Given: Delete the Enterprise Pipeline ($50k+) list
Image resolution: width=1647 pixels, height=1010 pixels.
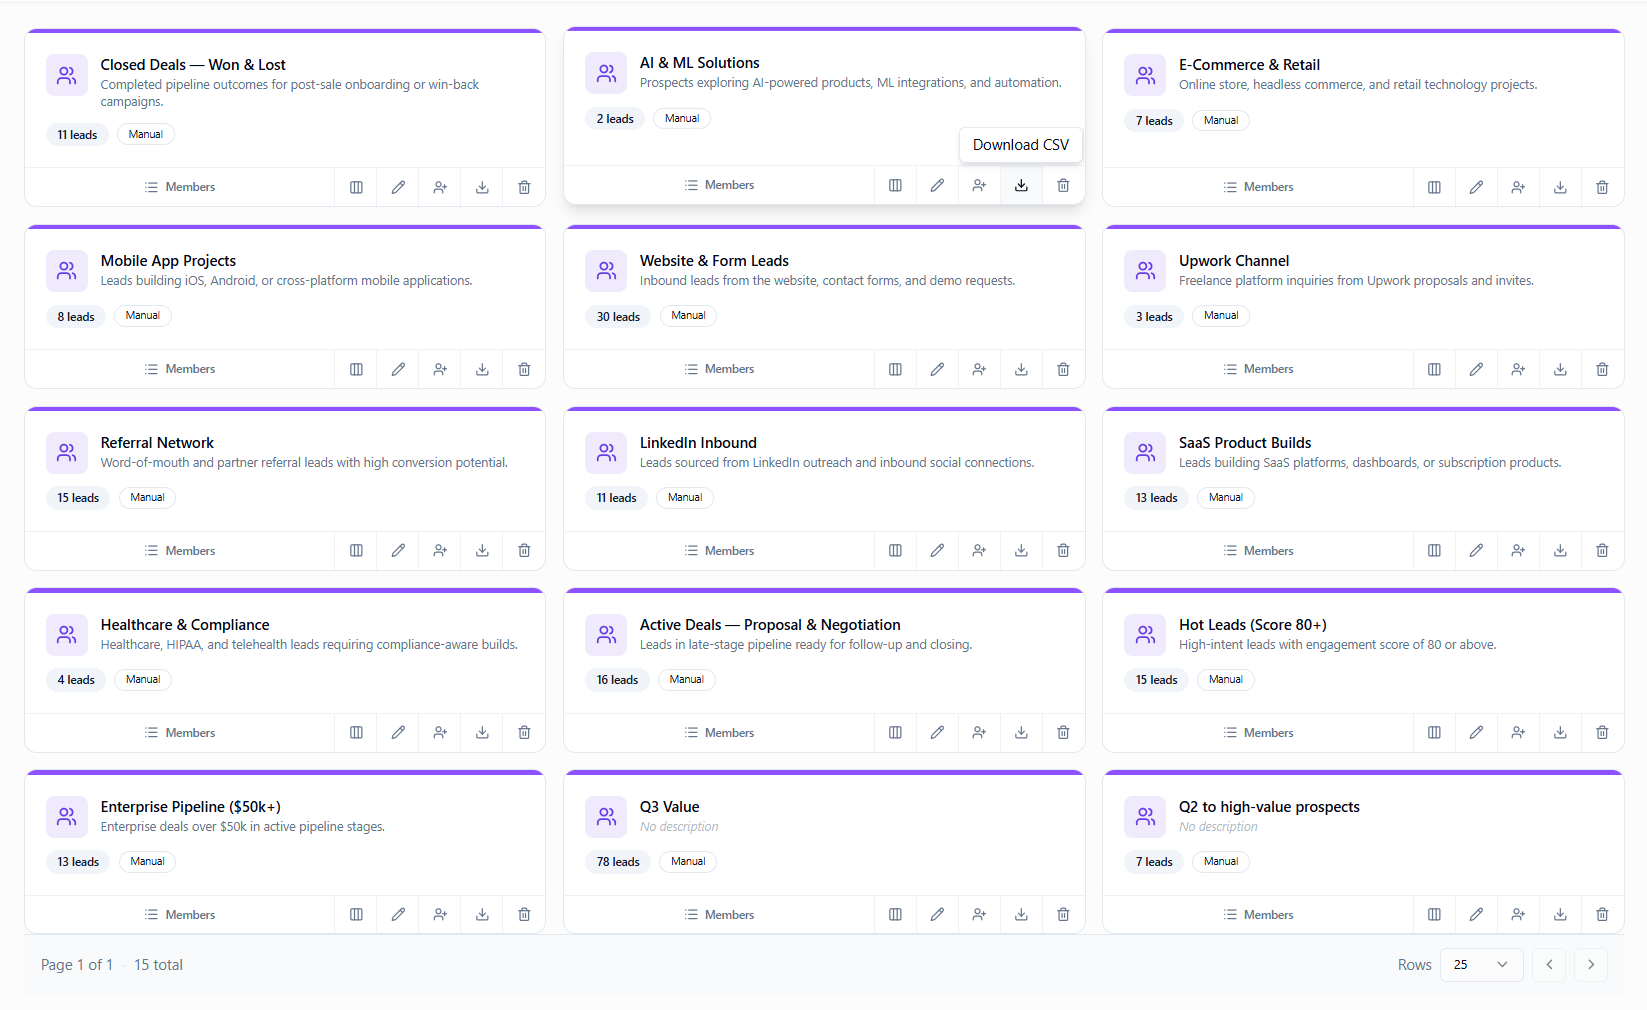Looking at the screenshot, I should [524, 915].
